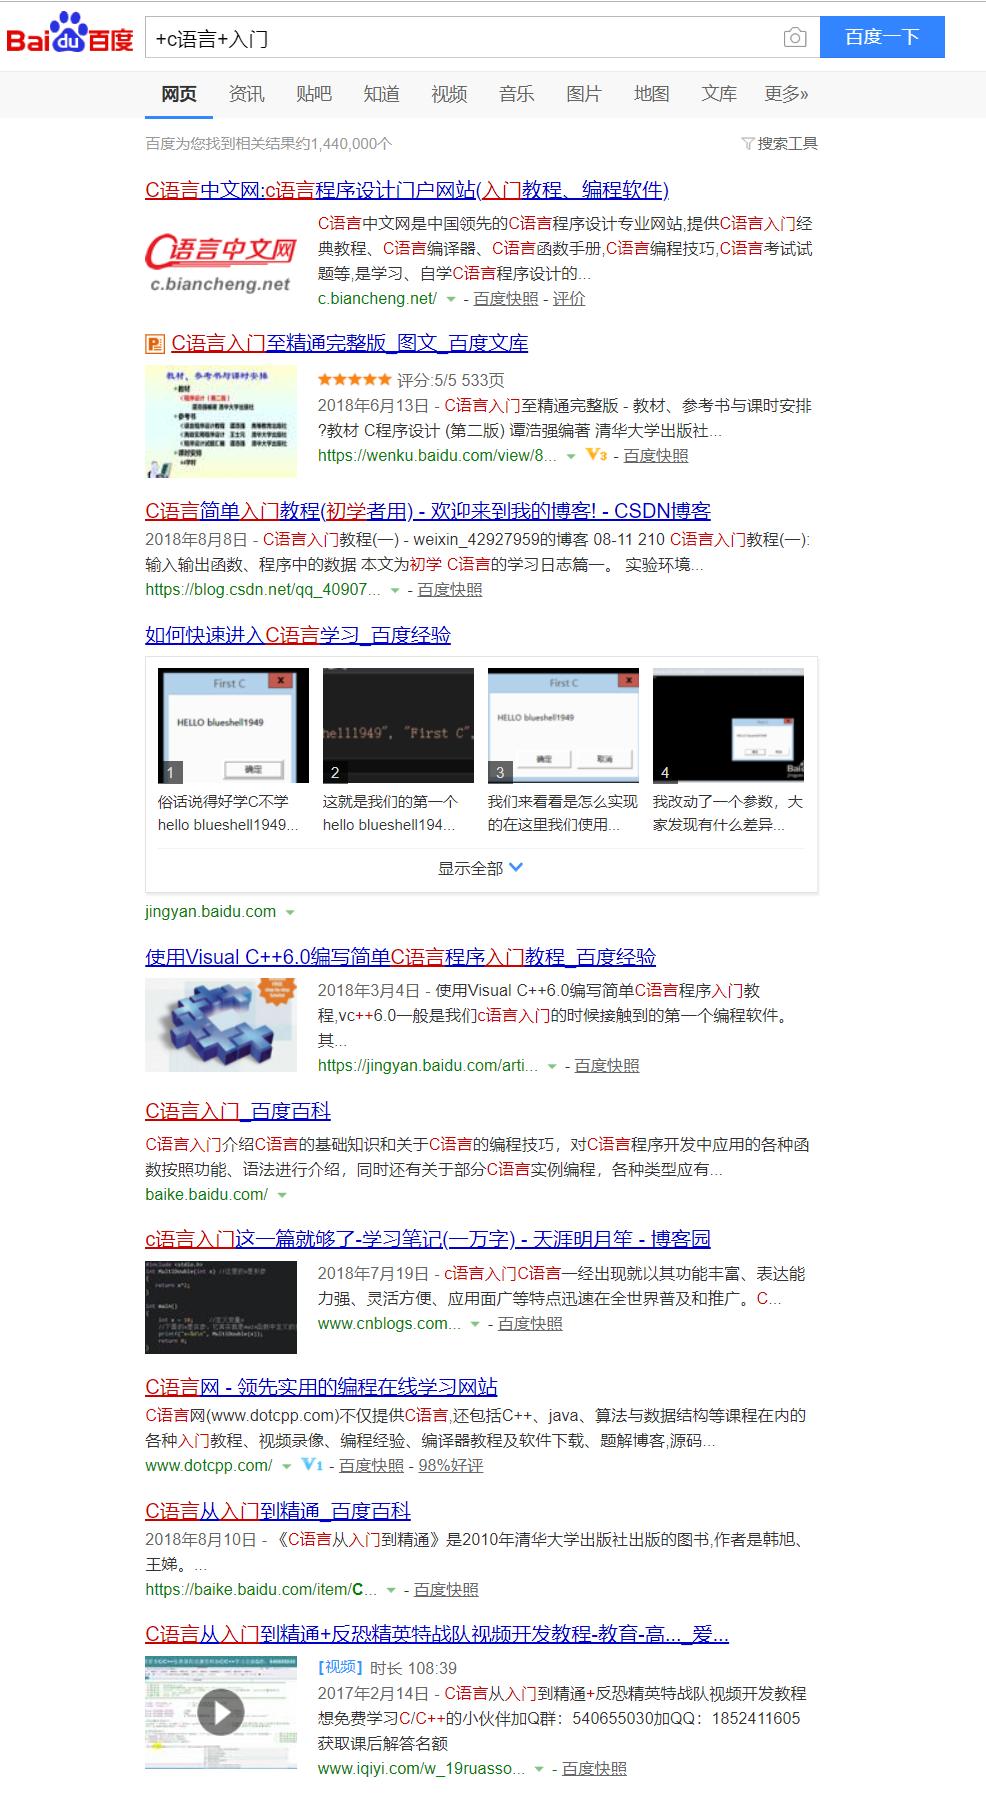986x1800 pixels.
Task: Open 百度快照 for cnblogs result
Action: (530, 1324)
